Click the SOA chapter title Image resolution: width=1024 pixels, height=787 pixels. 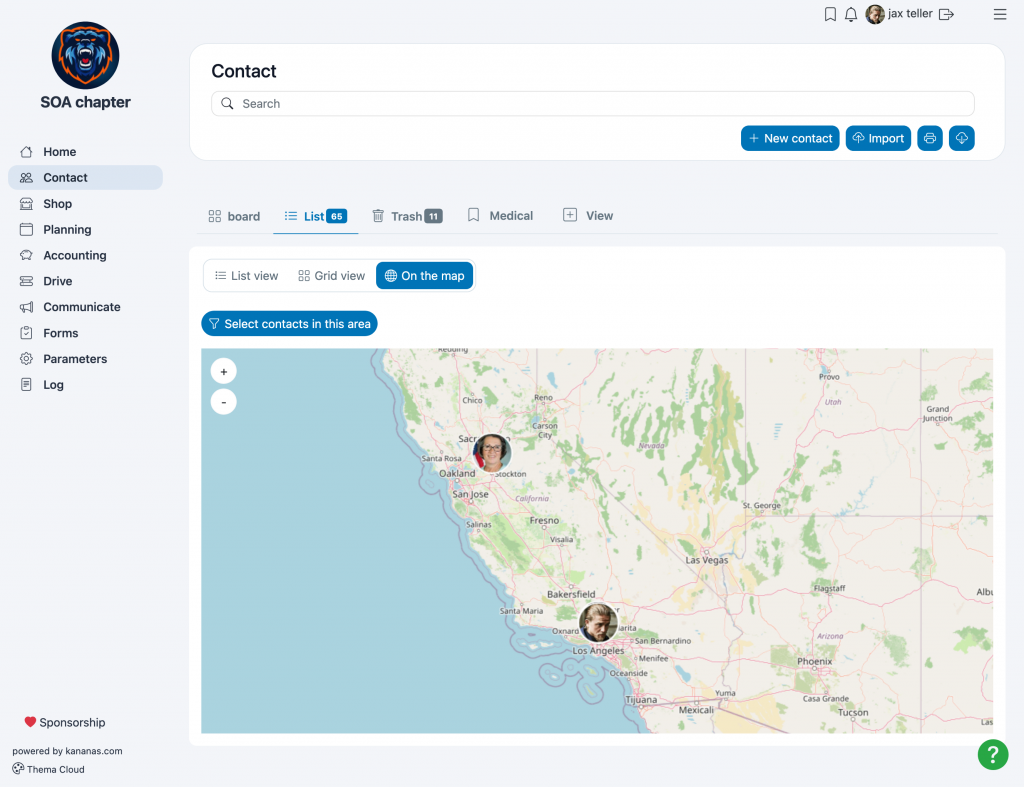point(86,102)
